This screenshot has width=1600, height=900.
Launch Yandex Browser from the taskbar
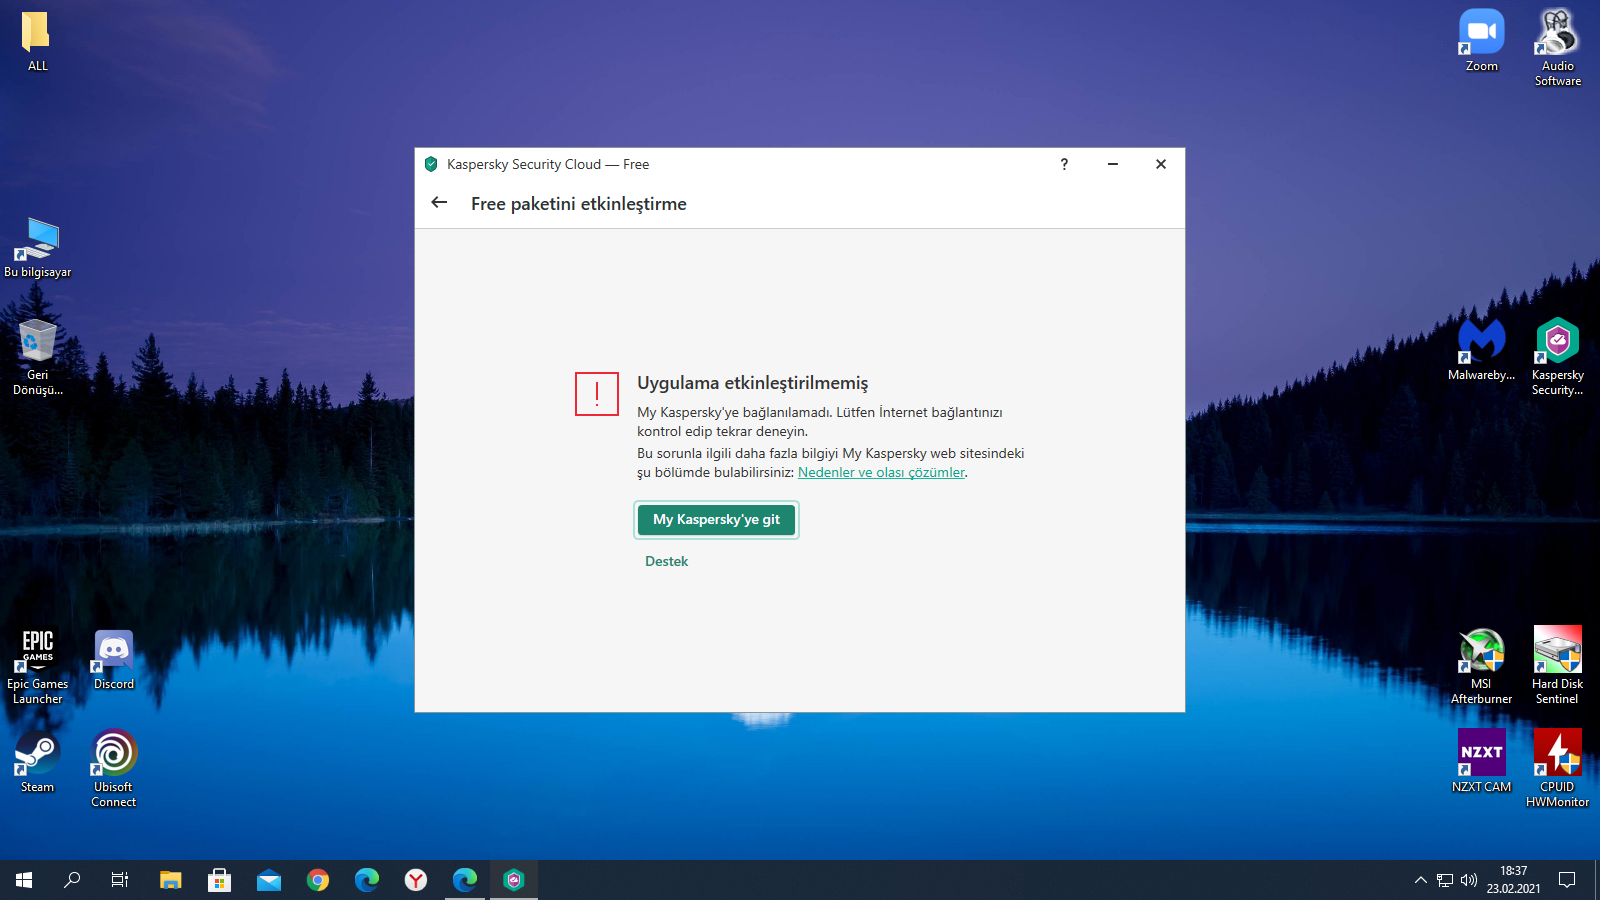tap(416, 880)
